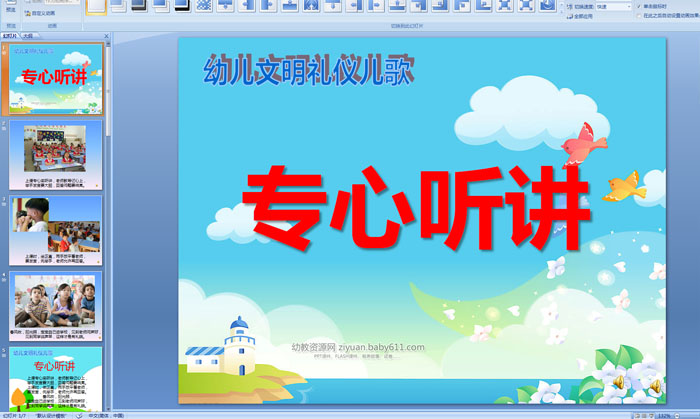The height and width of the screenshot is (419, 700).
Task: Select the left sound icon on slide
Action: [x=619, y=382]
